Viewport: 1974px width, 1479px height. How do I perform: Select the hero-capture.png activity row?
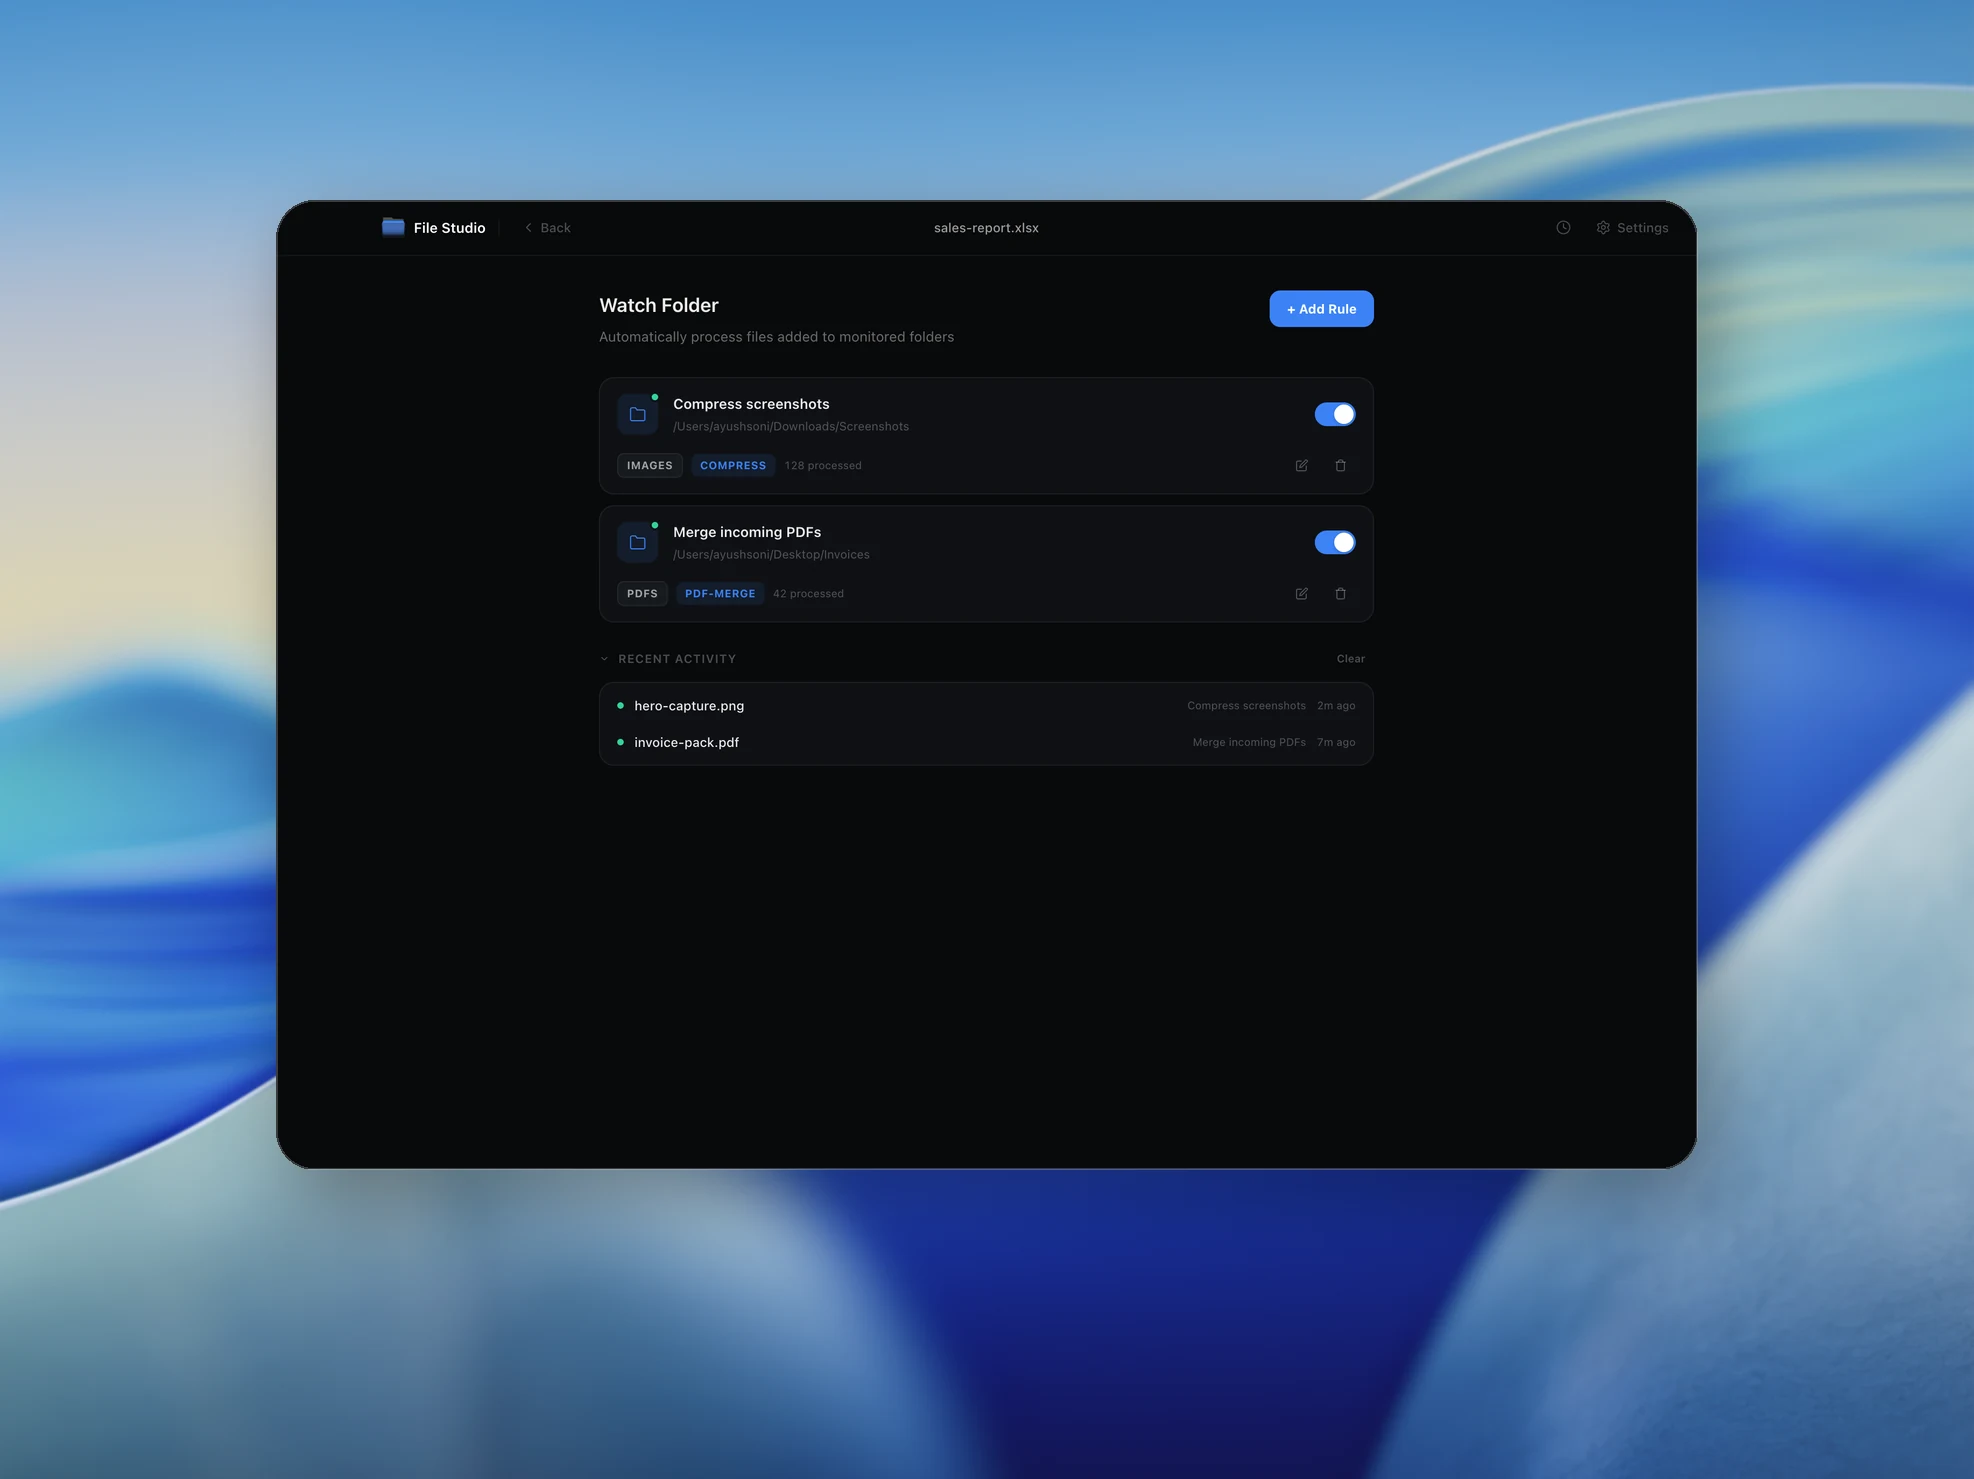coord(986,706)
